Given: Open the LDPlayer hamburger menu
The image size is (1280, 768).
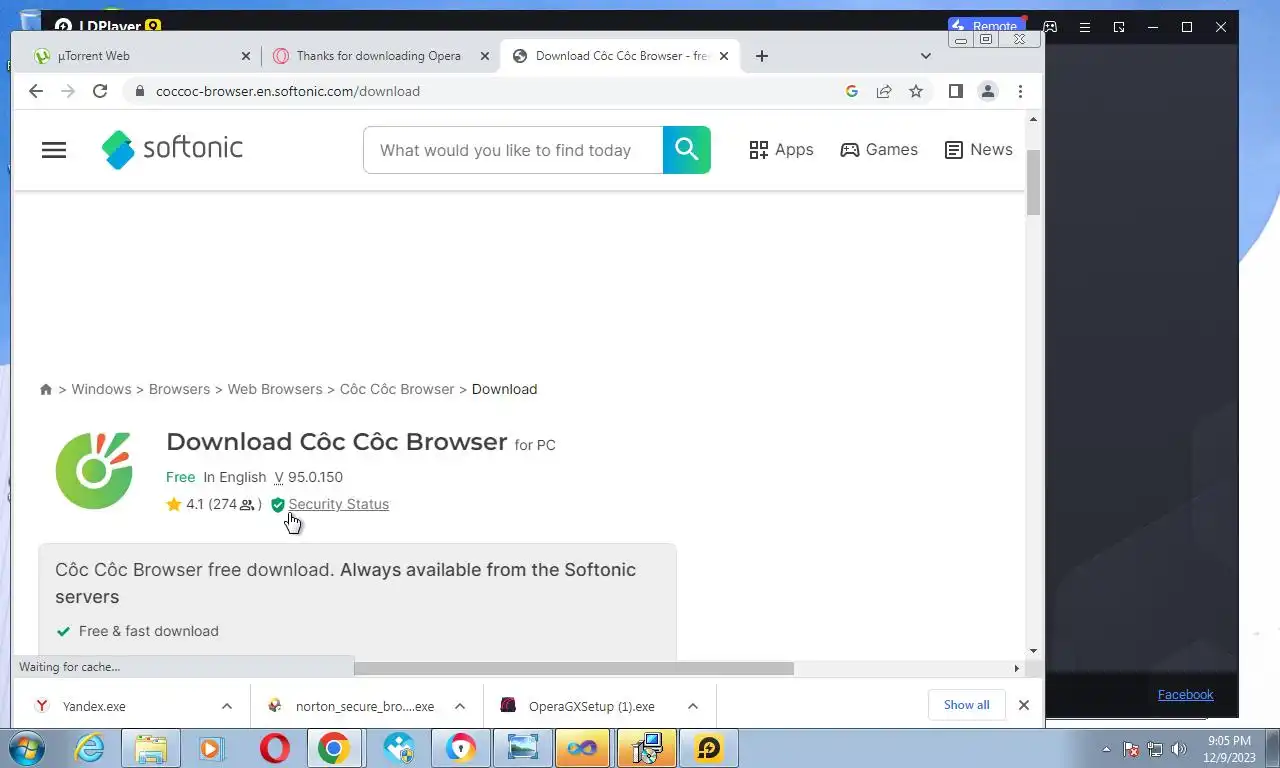Looking at the screenshot, I should click(x=1084, y=27).
